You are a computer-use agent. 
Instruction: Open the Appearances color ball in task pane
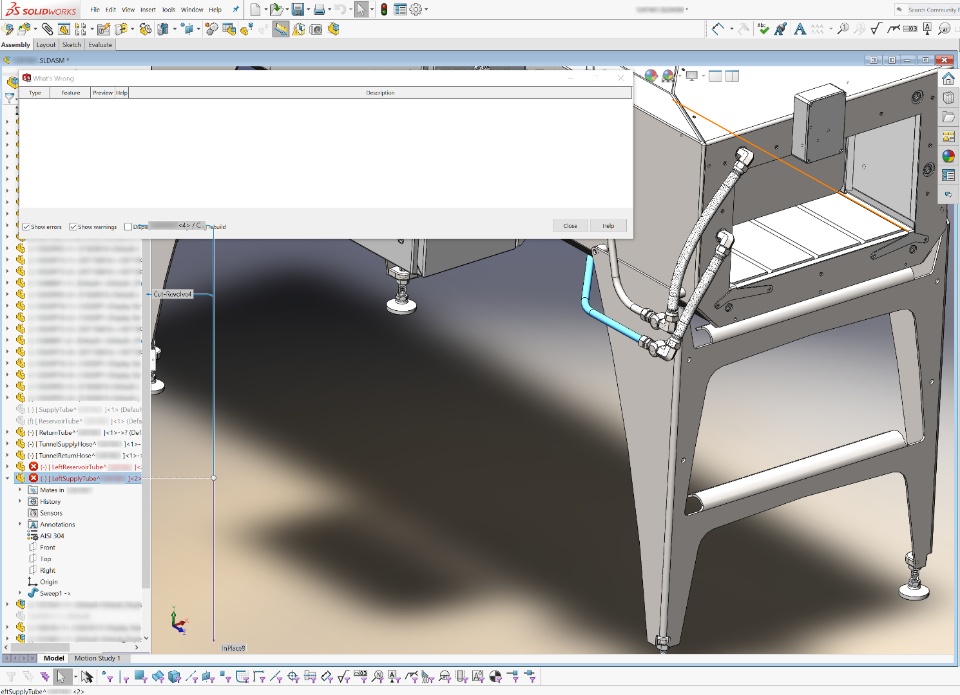tap(948, 156)
